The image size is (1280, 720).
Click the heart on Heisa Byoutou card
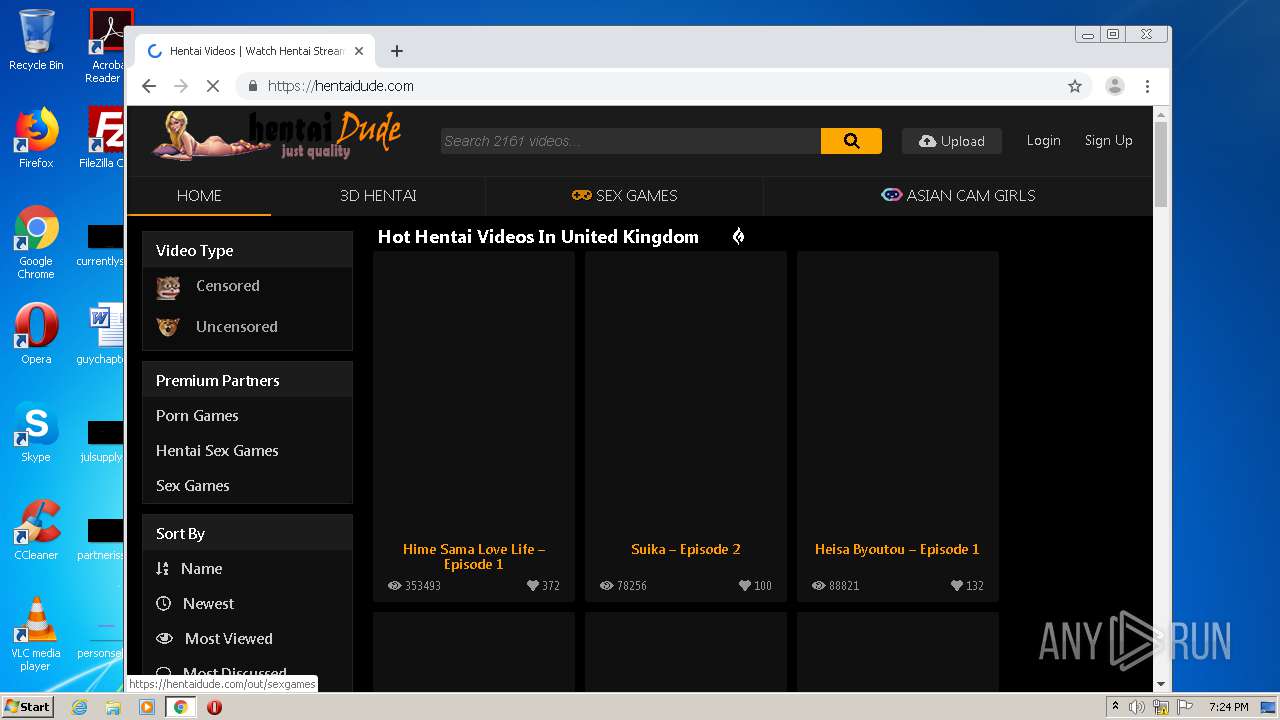[957, 586]
